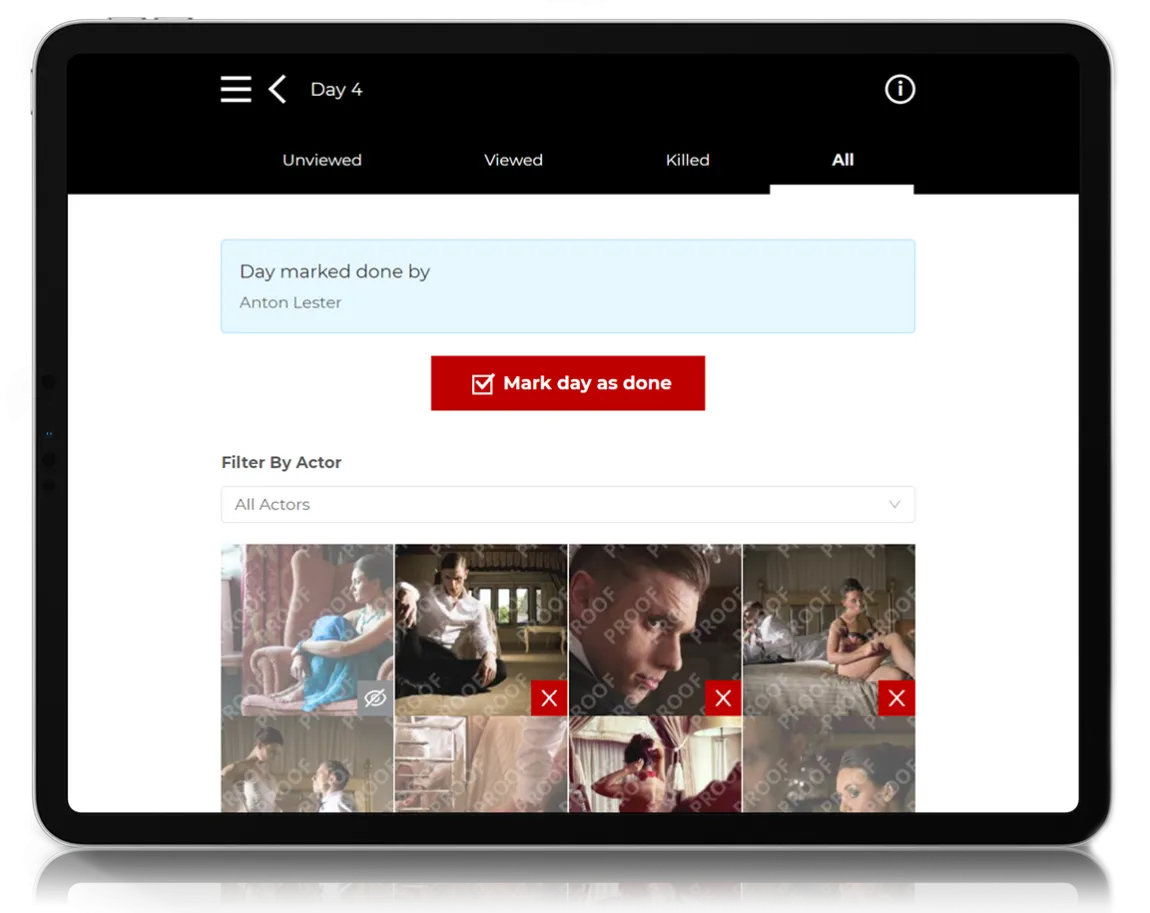Viewport: 1150px width, 913px height.
Task: Switch to the Viewed tab
Action: [513, 160]
